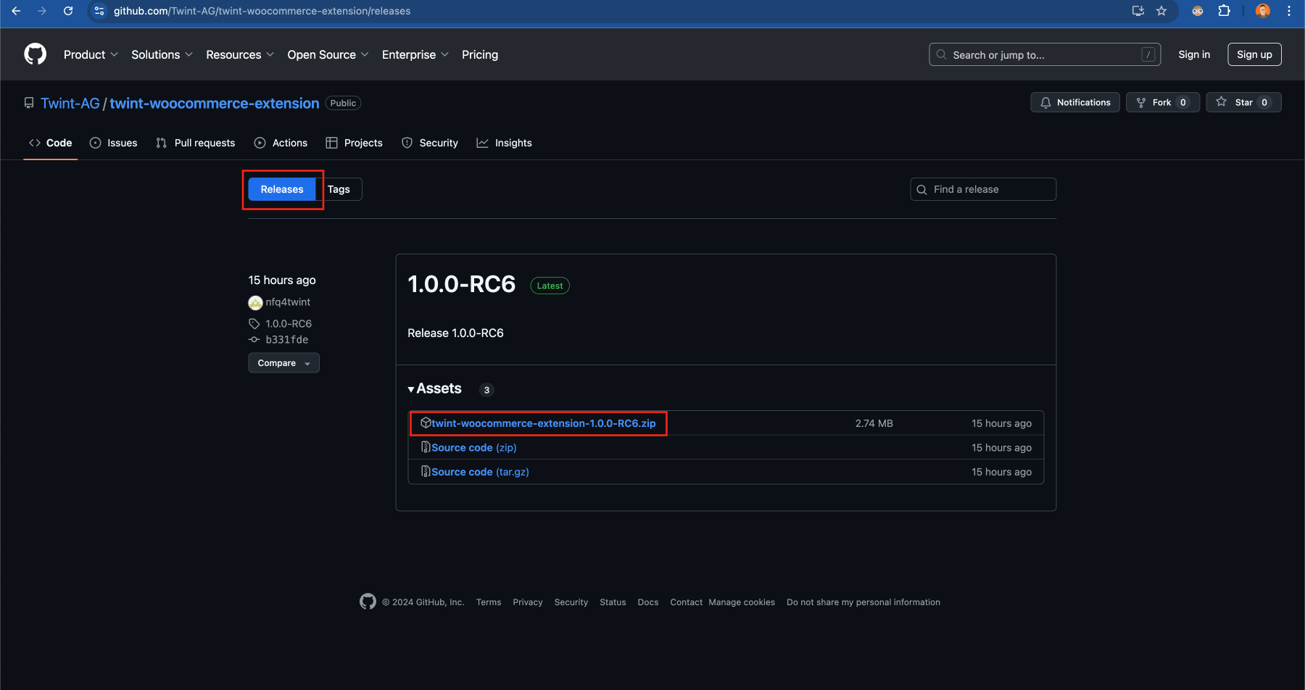The width and height of the screenshot is (1305, 690).
Task: Click the Sign in link
Action: coord(1194,54)
